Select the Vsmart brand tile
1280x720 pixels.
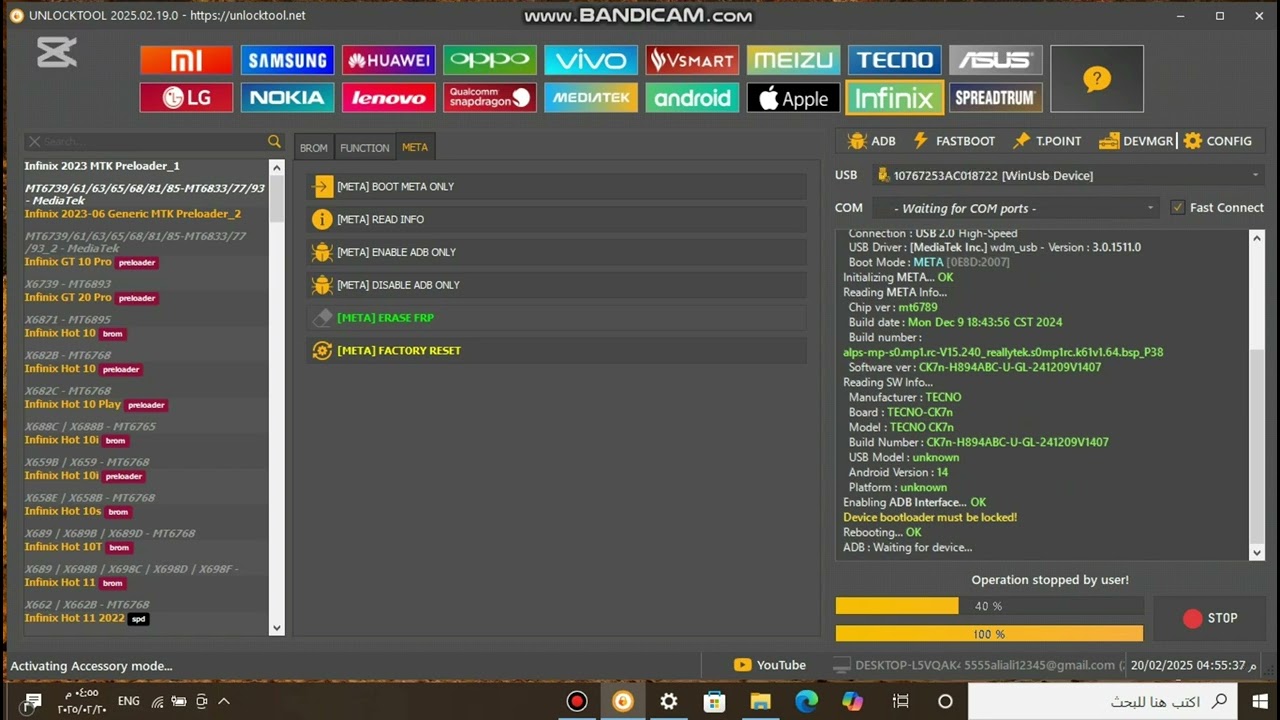click(x=692, y=60)
